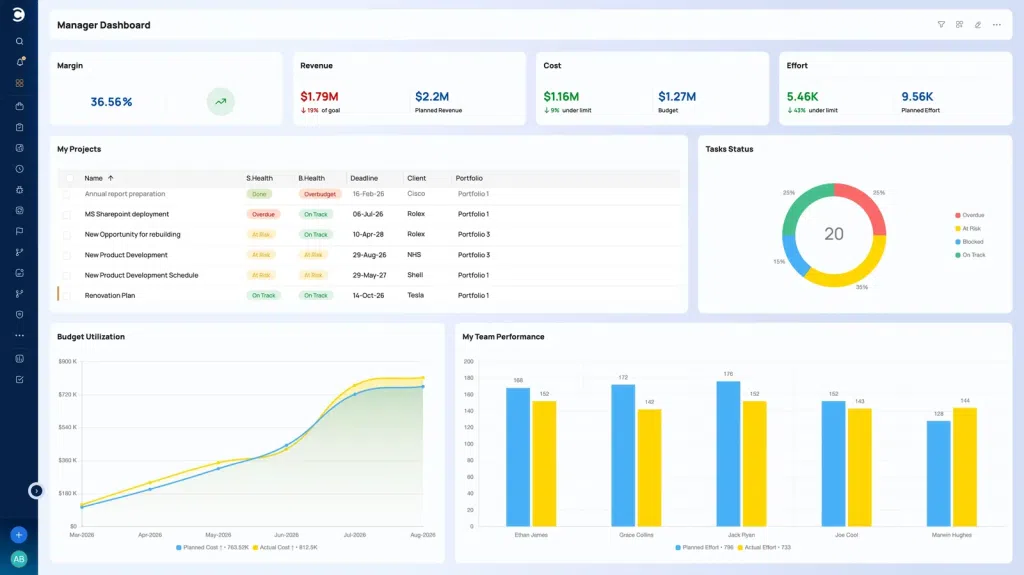
Task: Open the shield icon in sidebar
Action: (20, 314)
